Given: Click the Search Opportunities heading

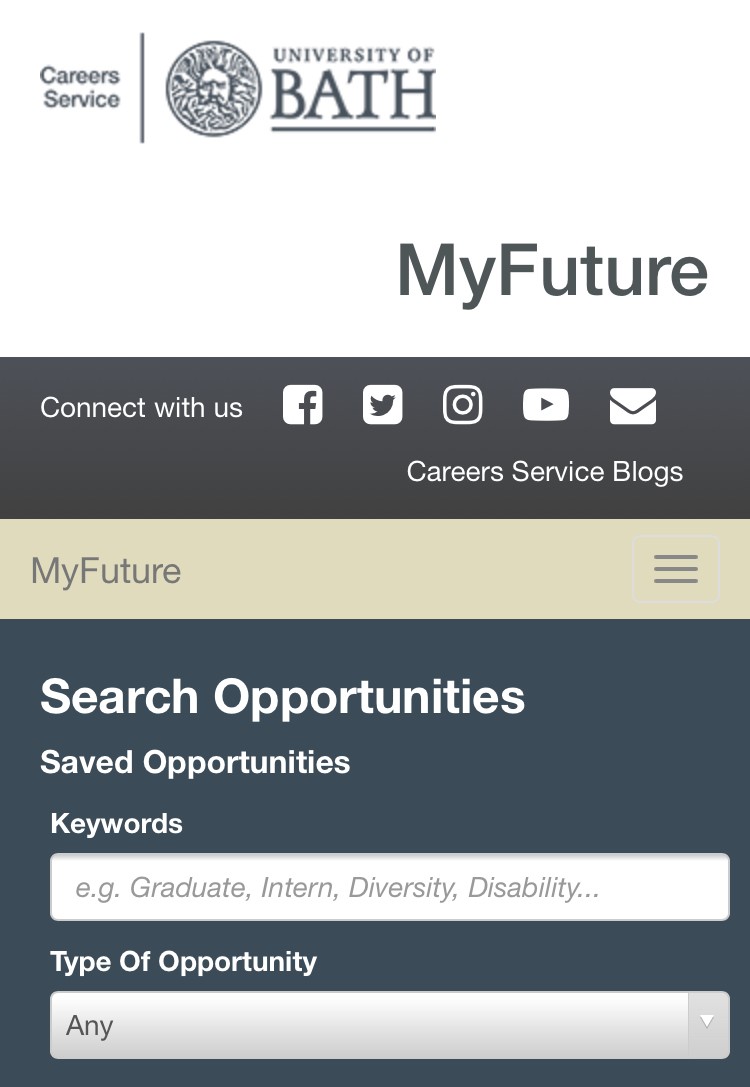Looking at the screenshot, I should coord(283,697).
